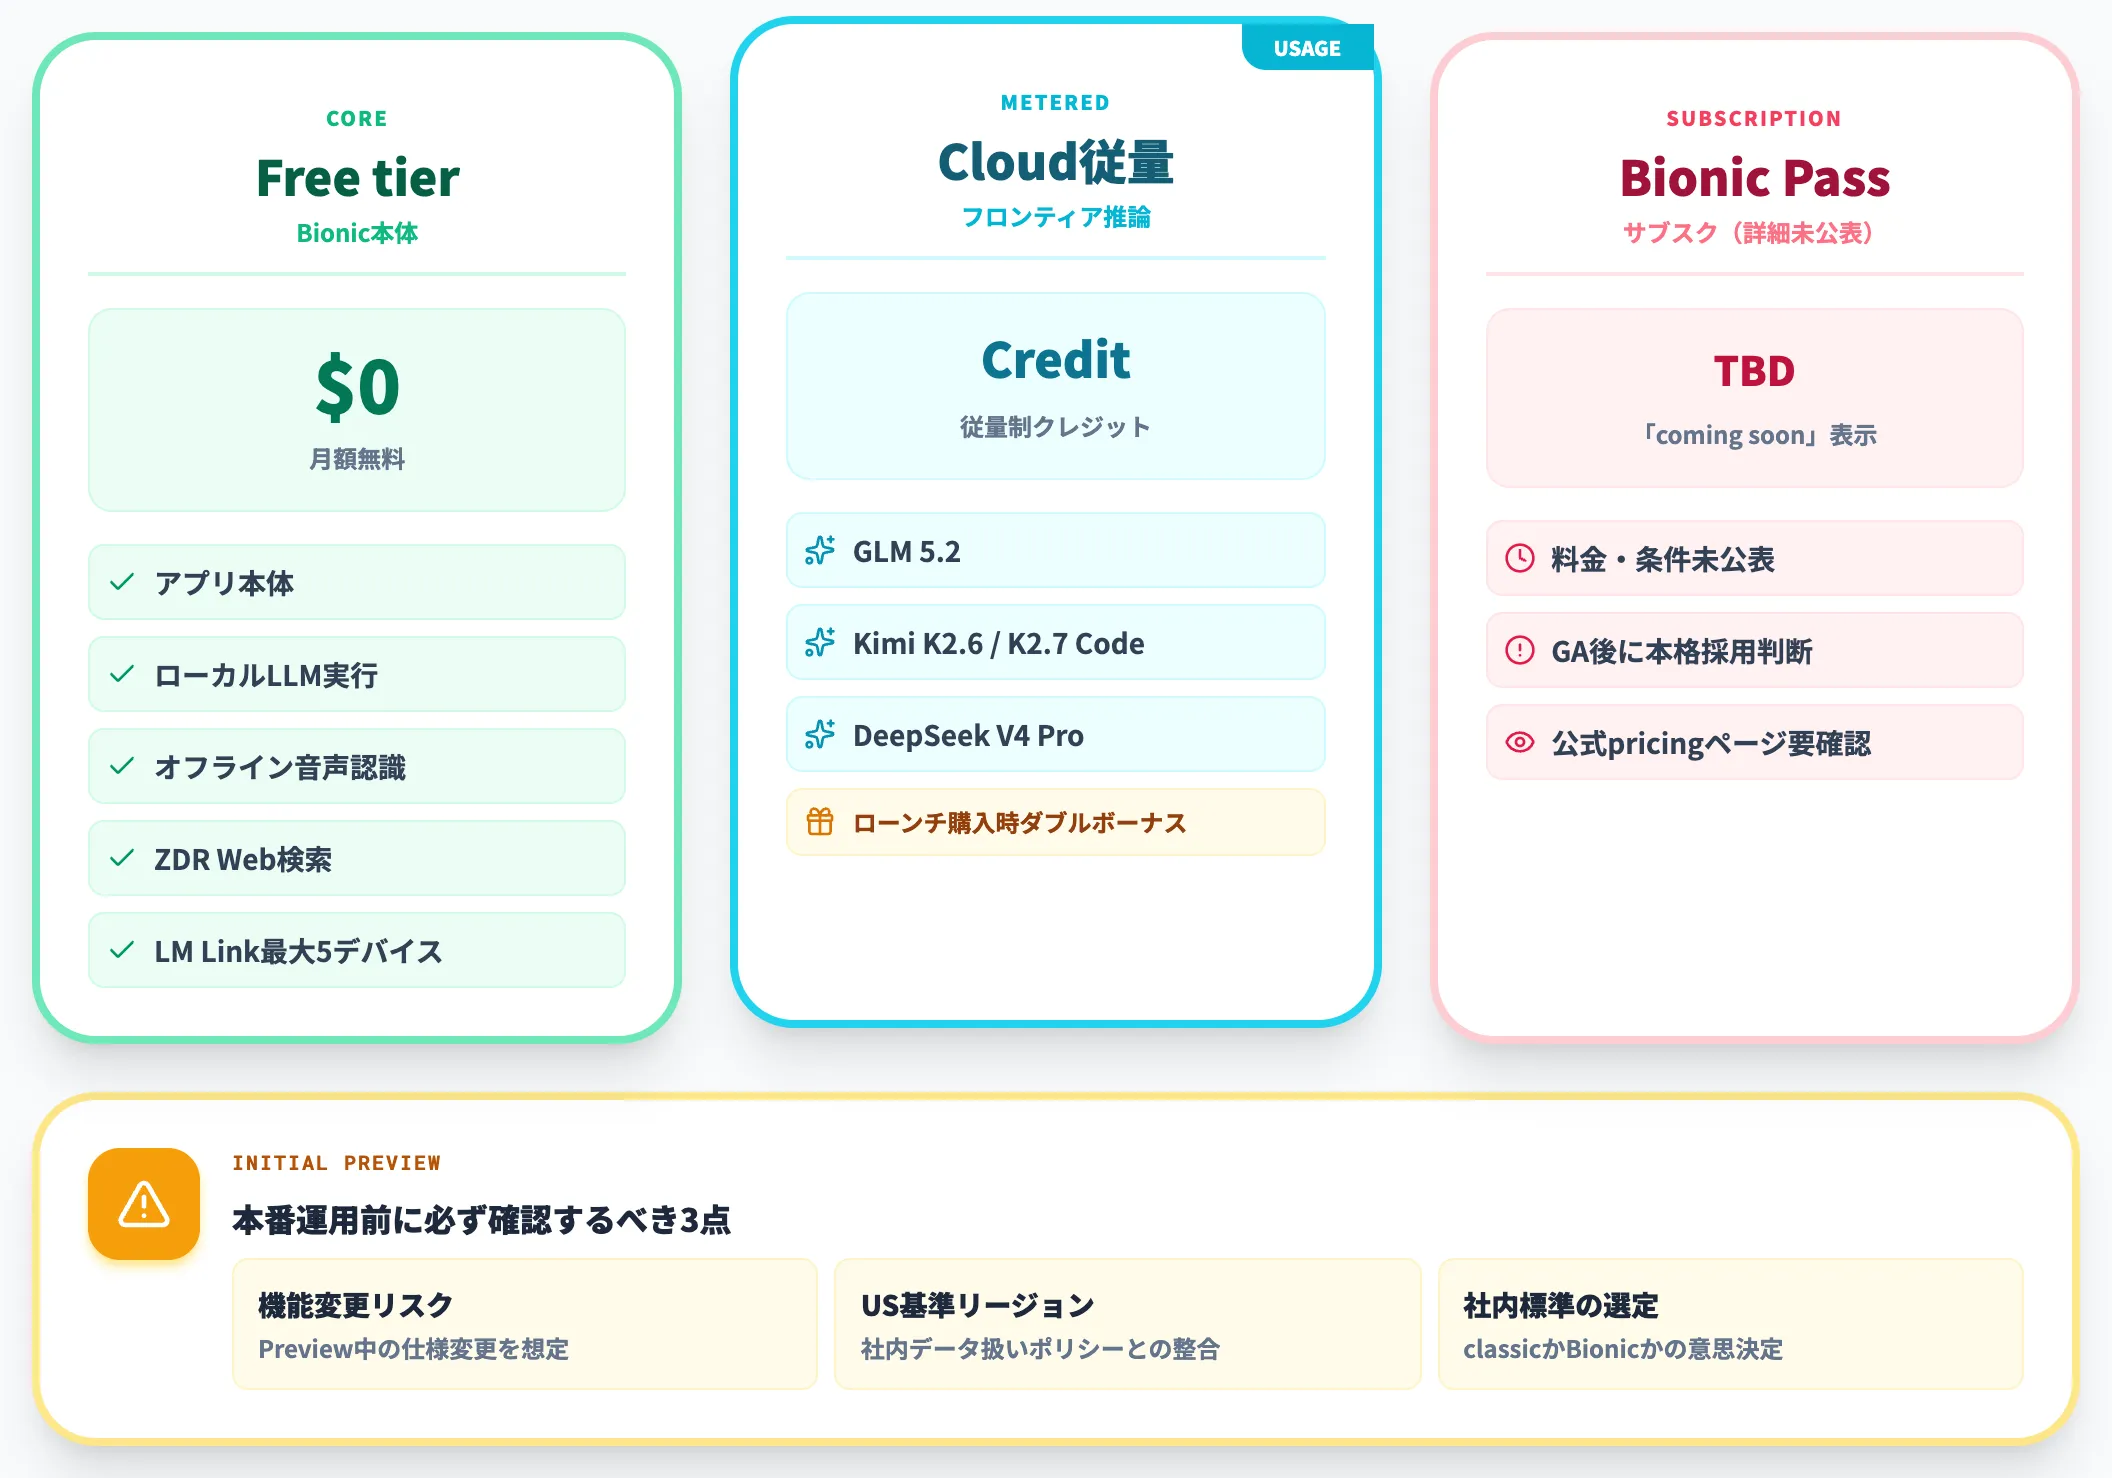Screen dimensions: 2112x1478
Task: Click the Preview中の仕様変更を想定 description
Action: click(x=414, y=1349)
